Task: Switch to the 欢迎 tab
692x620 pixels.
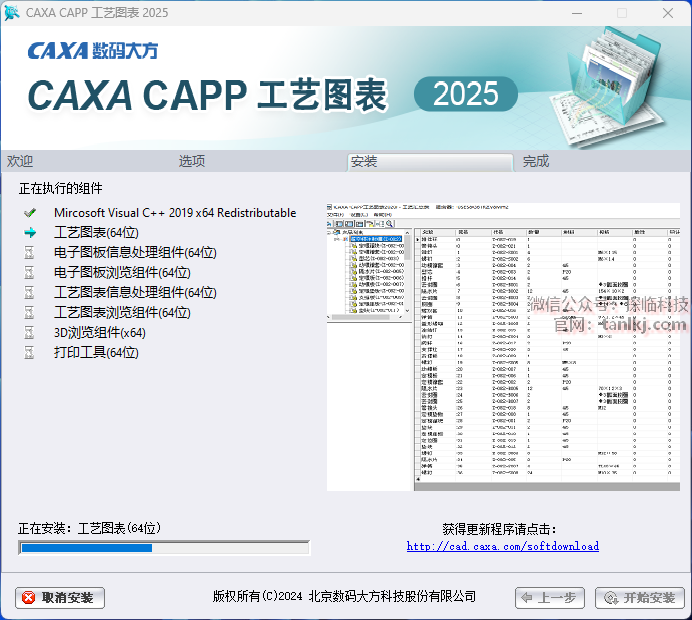Action: tap(20, 161)
